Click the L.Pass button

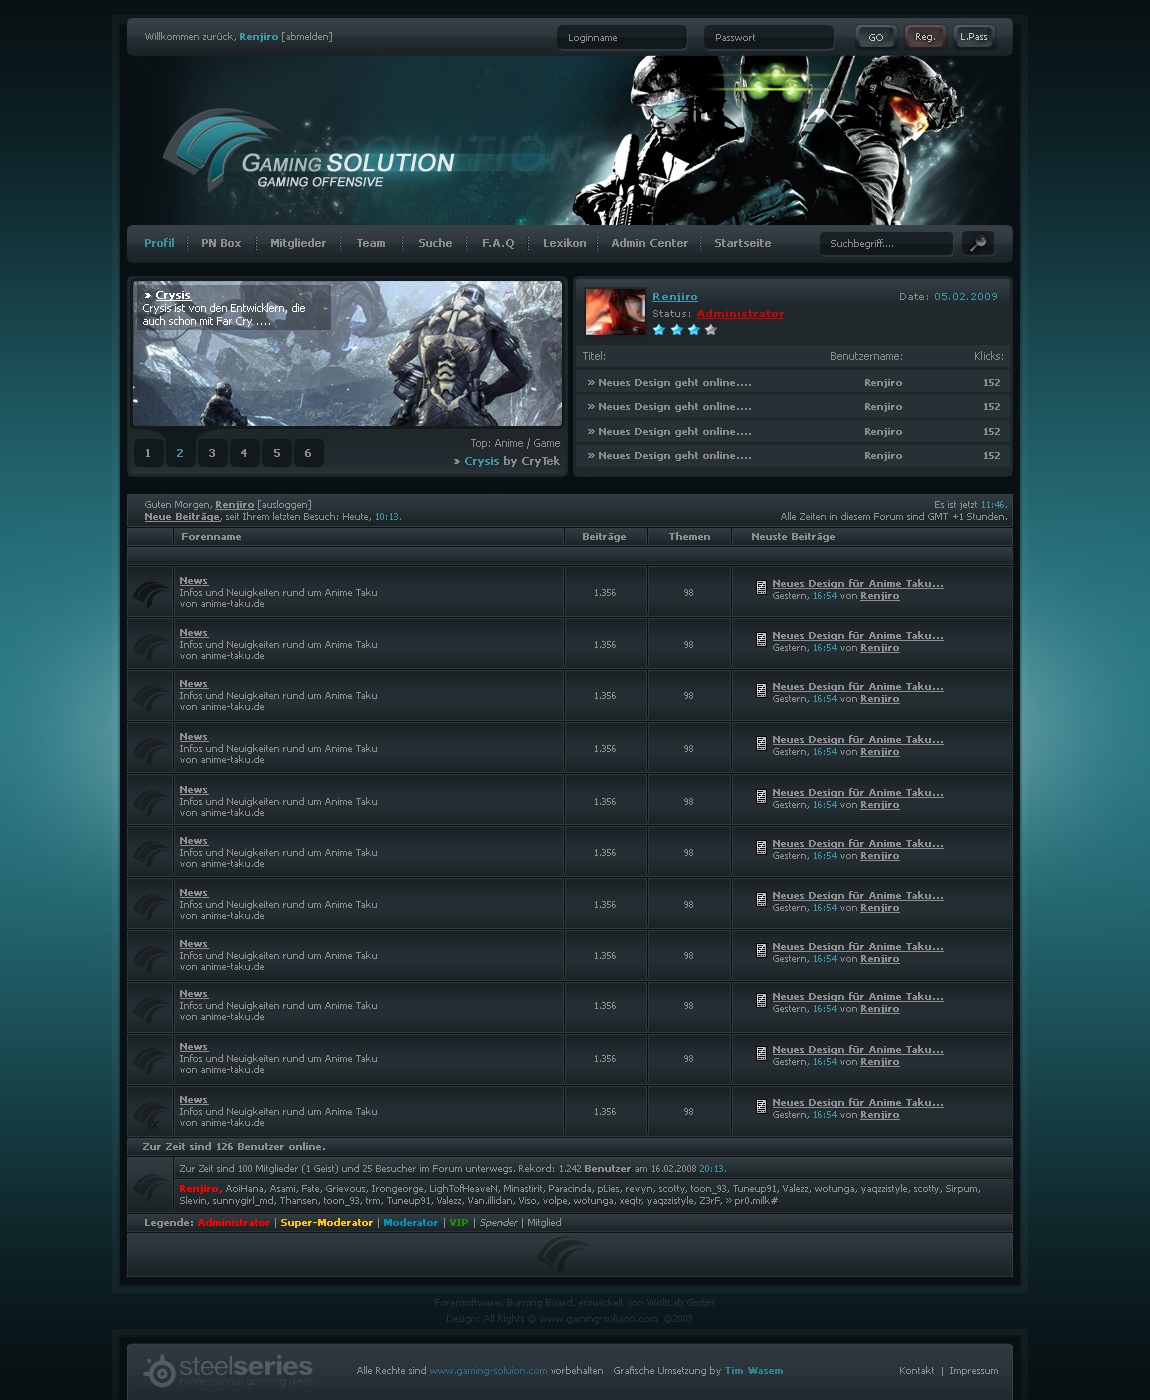pyautogui.click(x=974, y=37)
